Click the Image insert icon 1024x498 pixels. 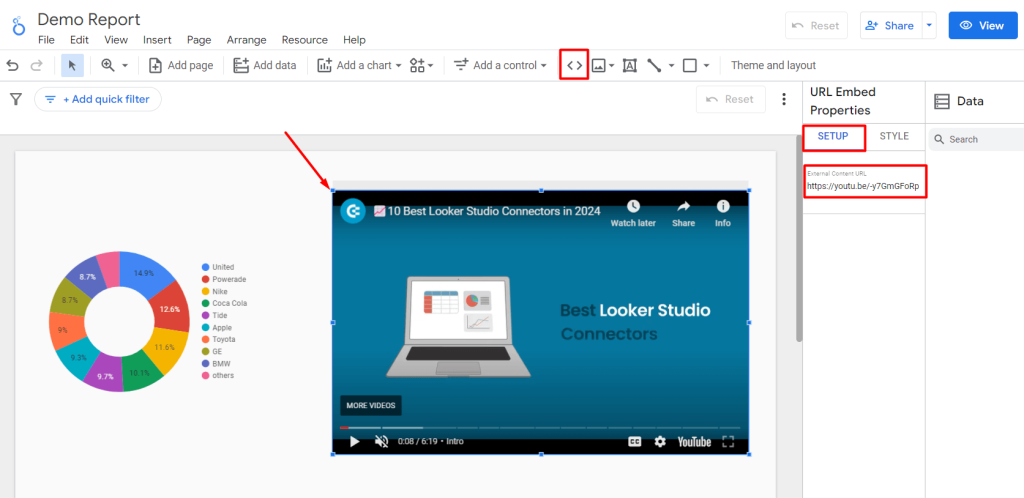coord(599,65)
